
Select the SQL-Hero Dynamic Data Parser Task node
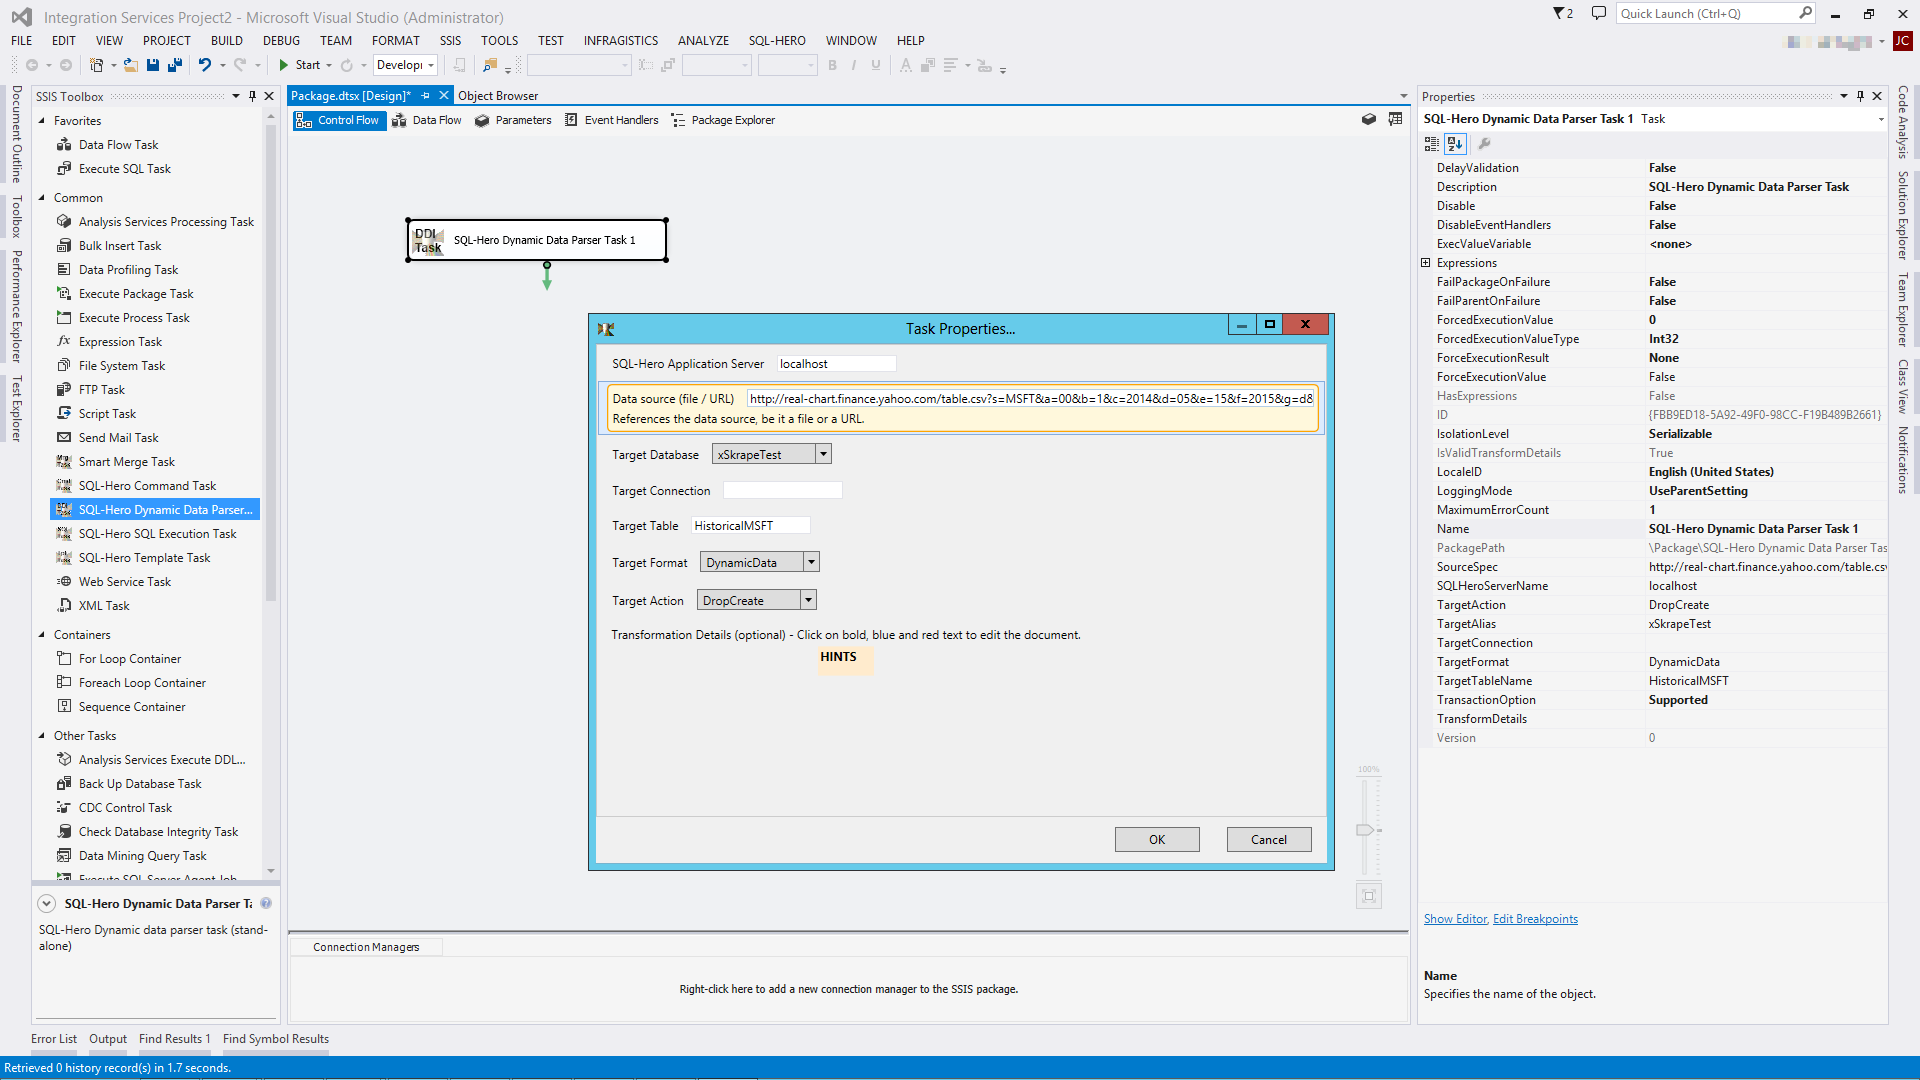click(537, 240)
